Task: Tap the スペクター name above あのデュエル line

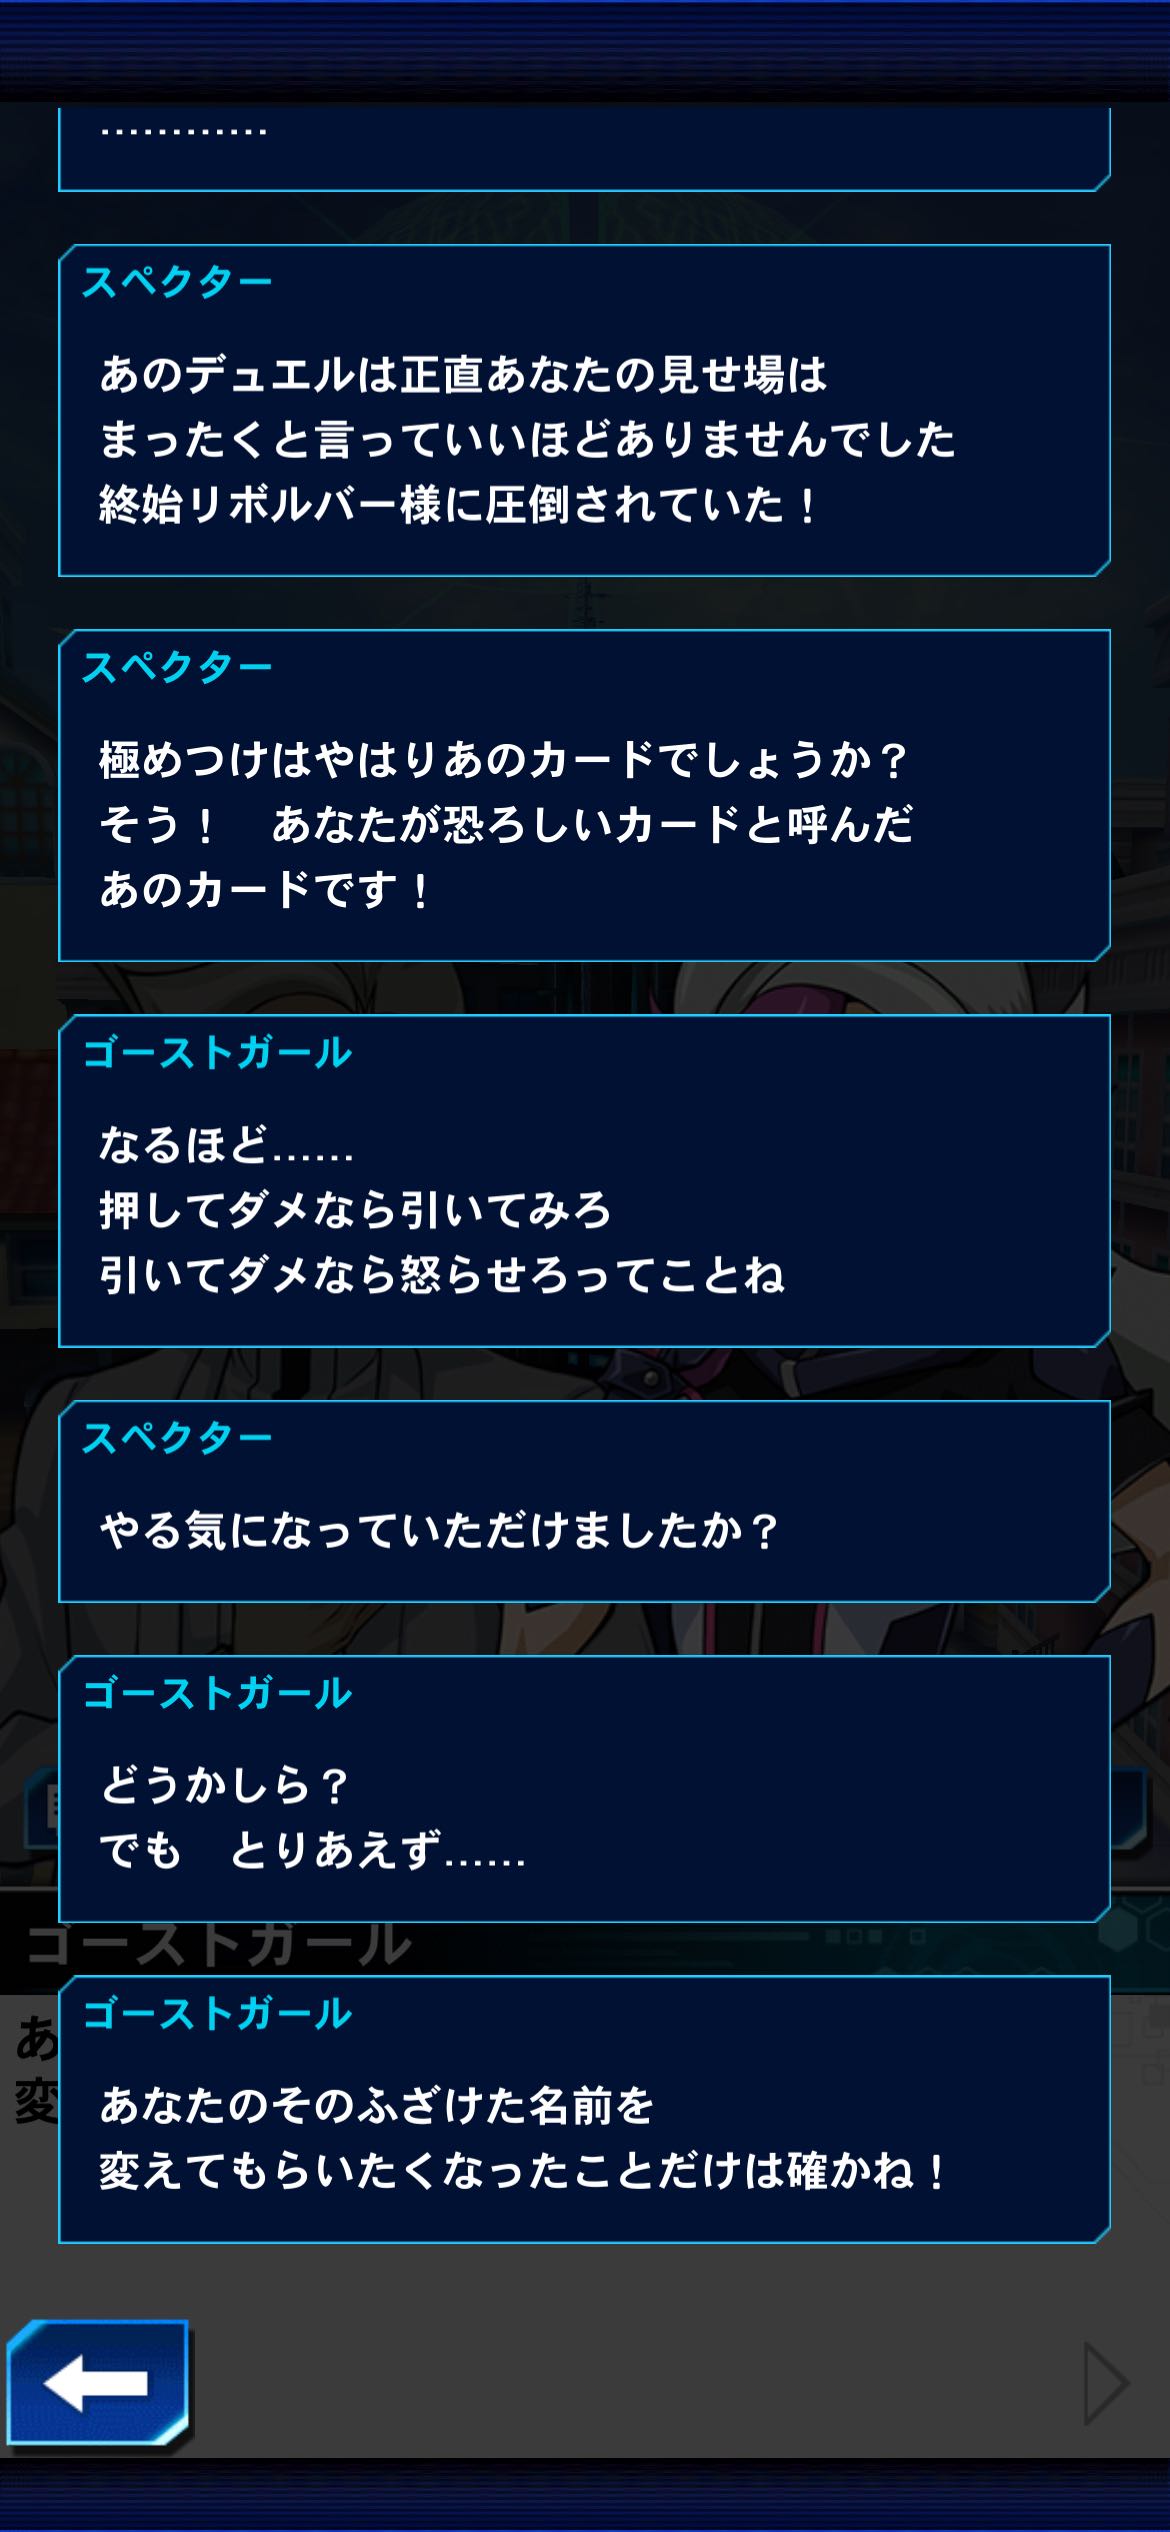Action: pyautogui.click(x=177, y=283)
